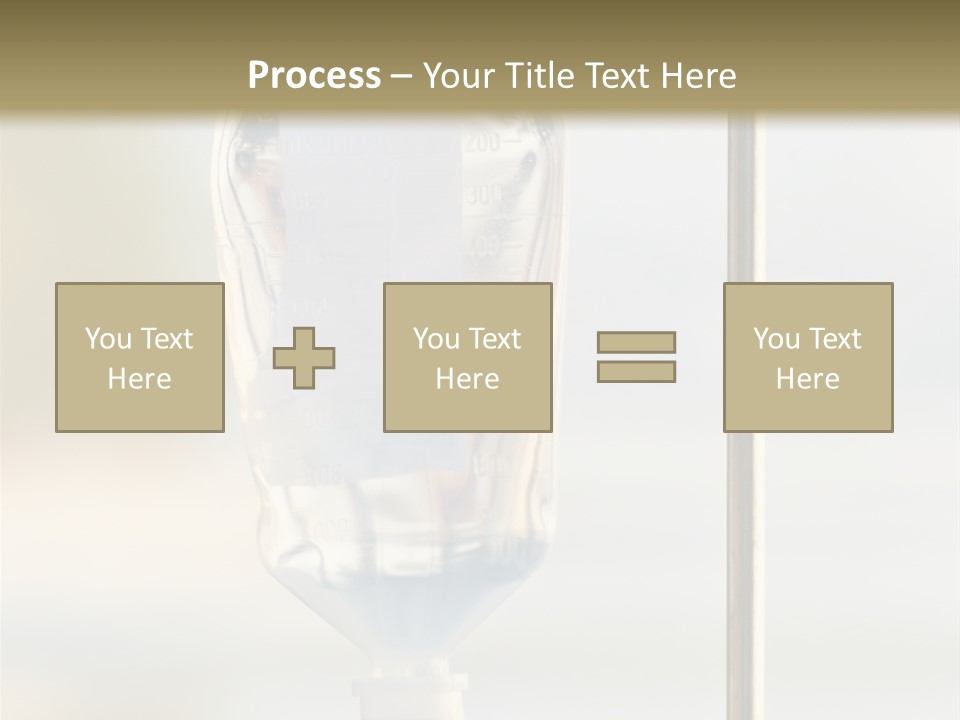Click the upper bar of the equals sign
The image size is (960, 720).
tap(636, 343)
